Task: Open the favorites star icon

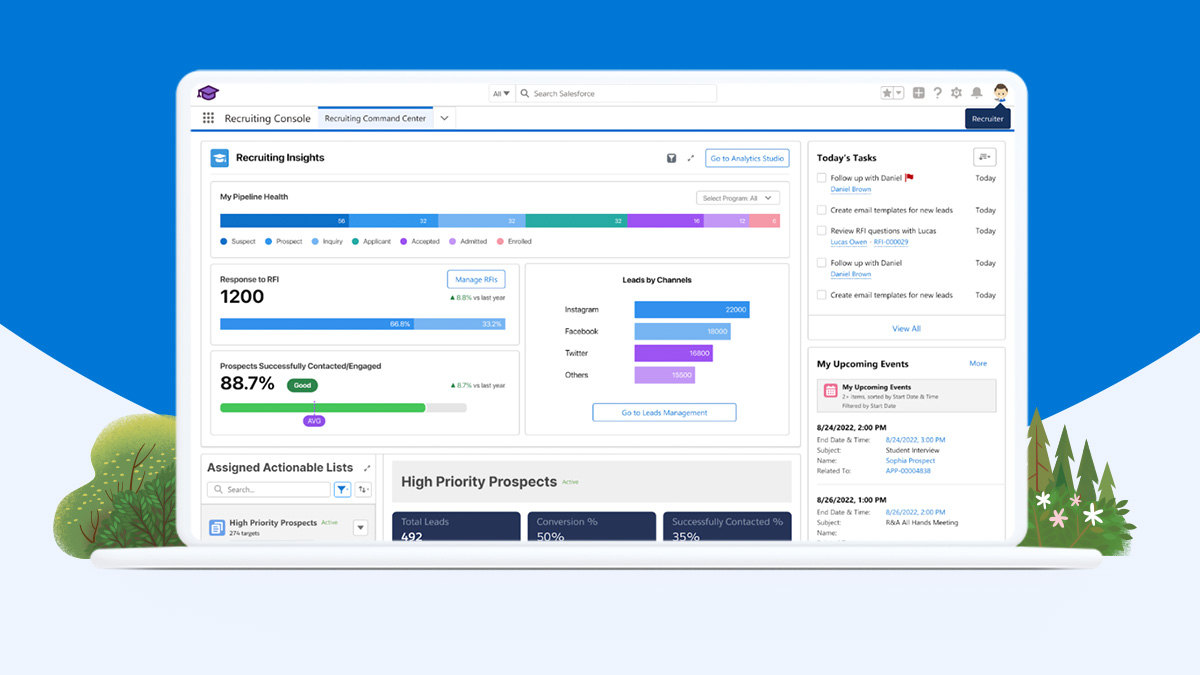Action: coord(887,92)
